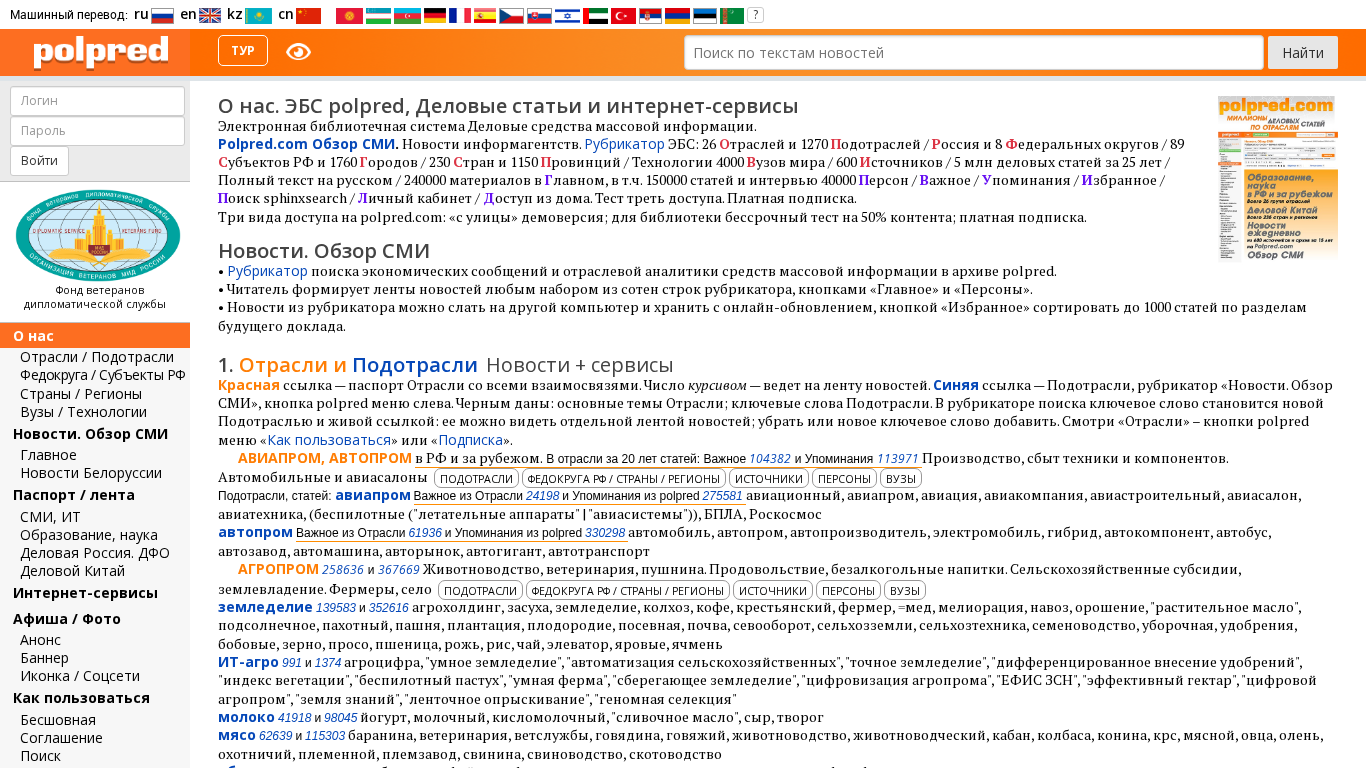Open the translation help question mark
Viewport: 1366px width, 768px height.
coord(755,15)
